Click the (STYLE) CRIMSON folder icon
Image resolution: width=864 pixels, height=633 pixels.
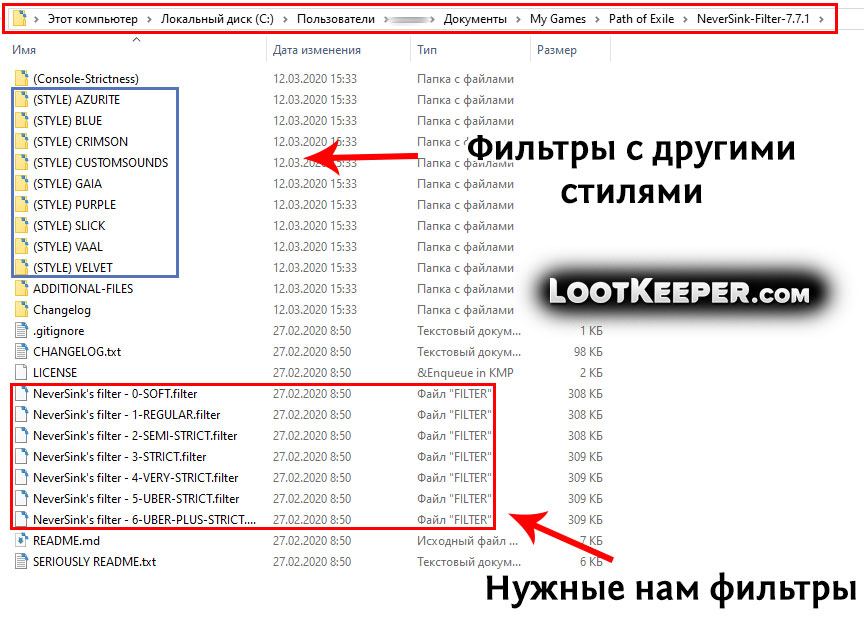click(x=21, y=141)
